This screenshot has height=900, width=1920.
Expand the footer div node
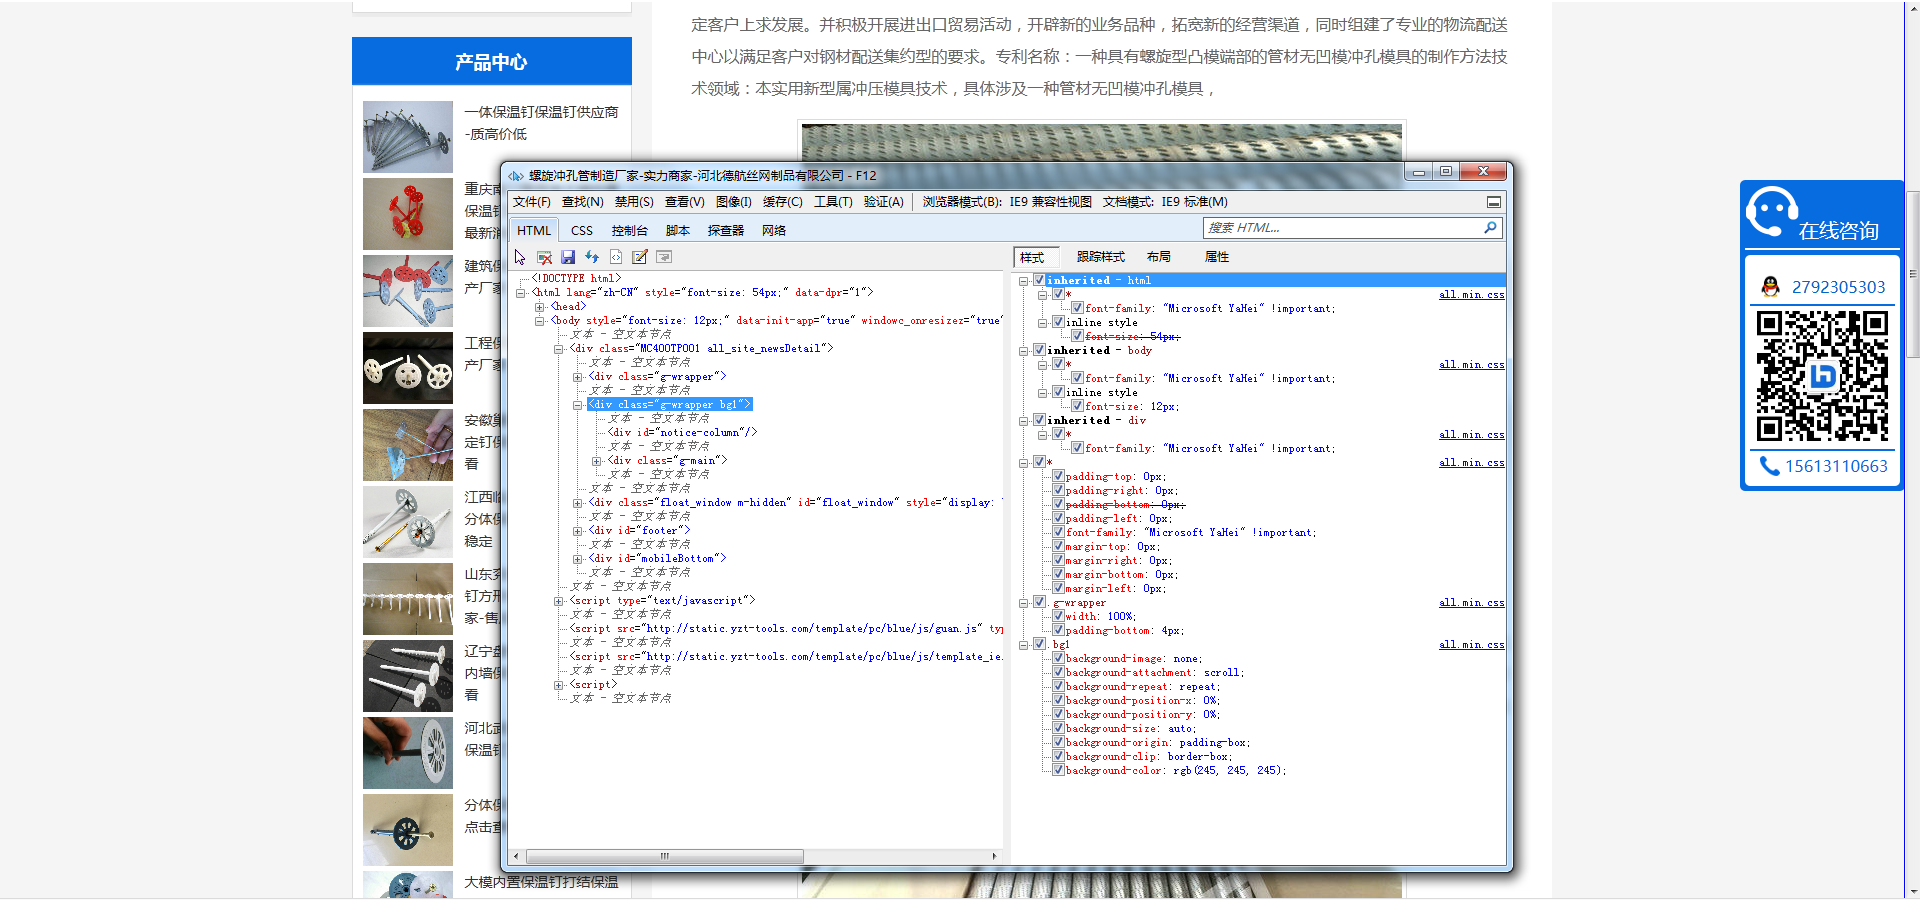(578, 531)
